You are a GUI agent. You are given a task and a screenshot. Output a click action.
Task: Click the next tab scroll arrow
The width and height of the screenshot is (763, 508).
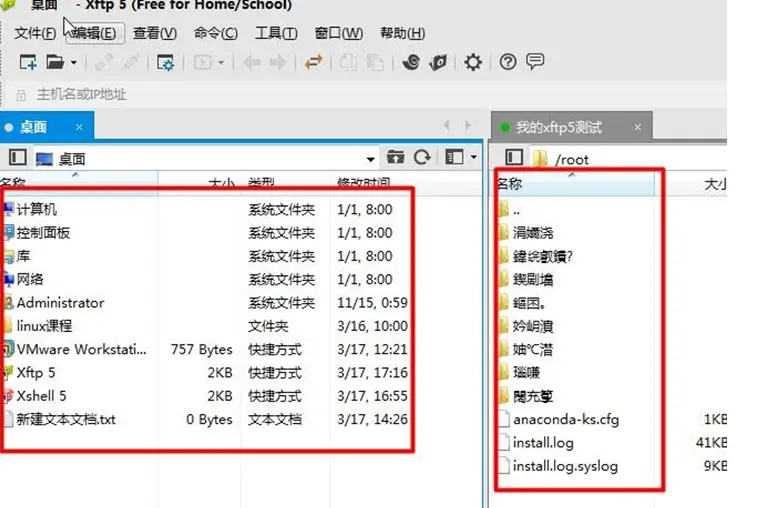click(x=468, y=126)
